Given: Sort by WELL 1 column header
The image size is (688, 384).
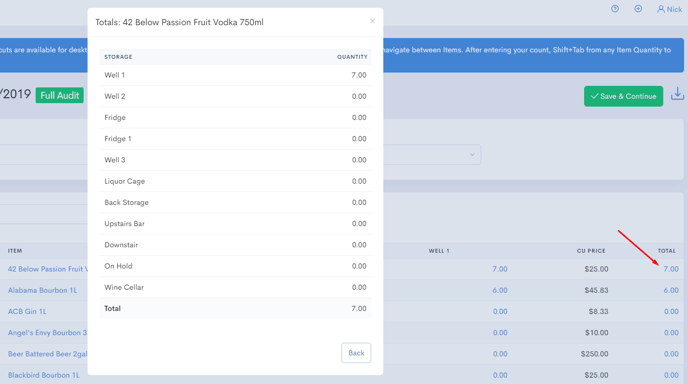Looking at the screenshot, I should [x=439, y=251].
